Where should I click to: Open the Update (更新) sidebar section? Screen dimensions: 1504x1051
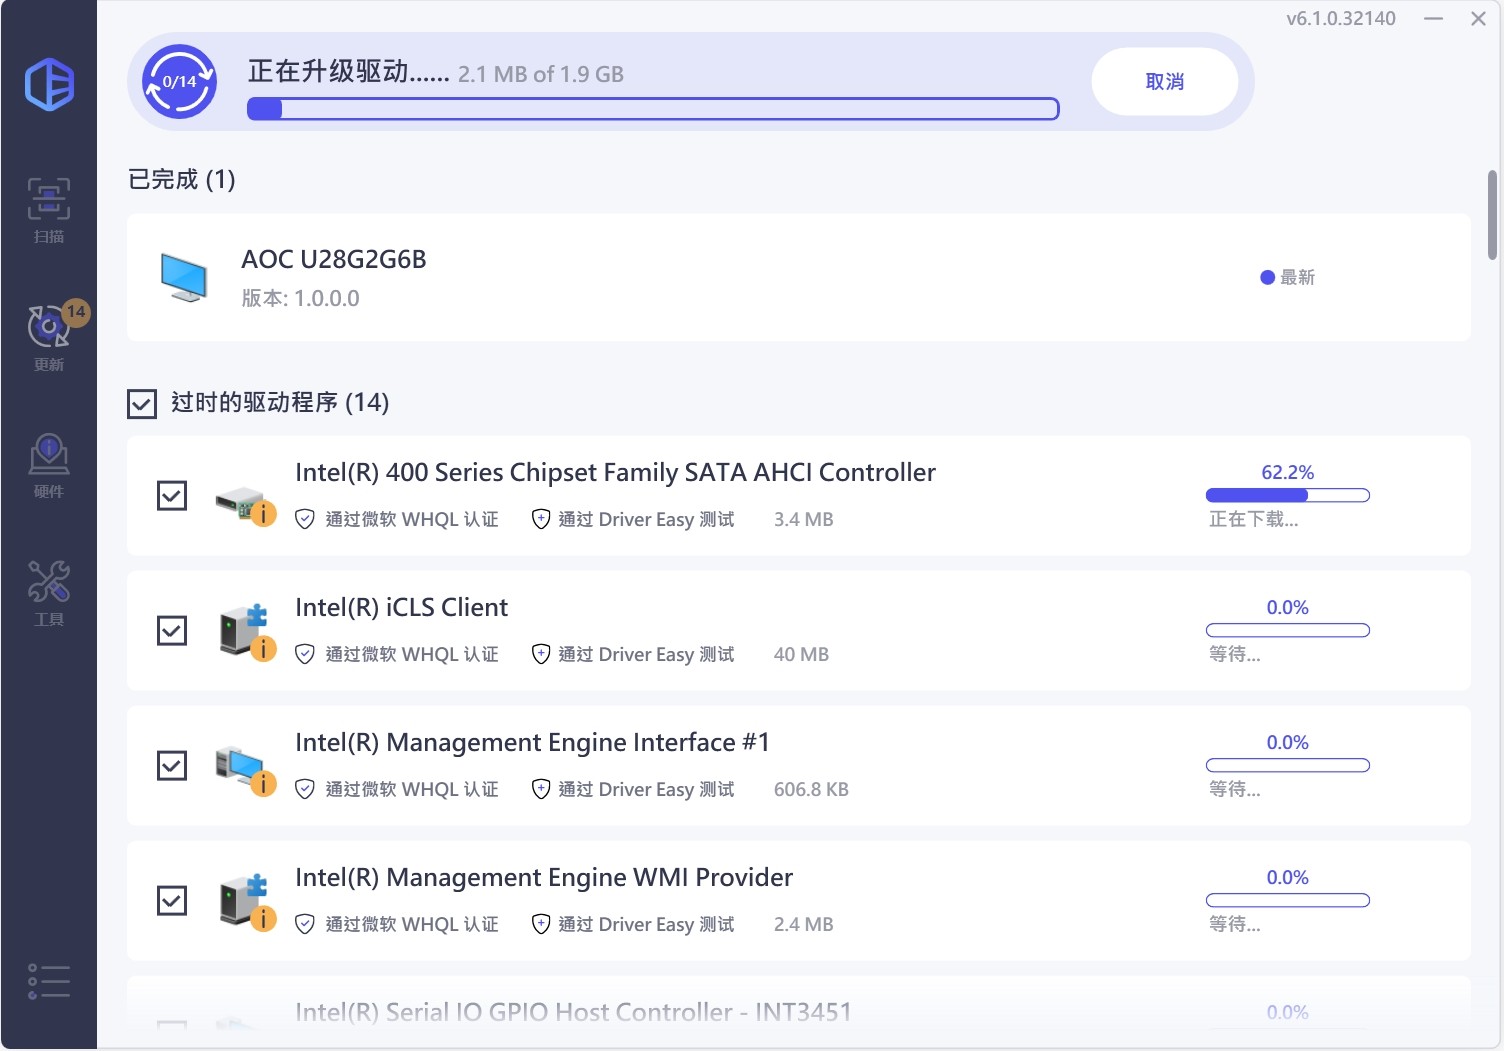click(x=49, y=338)
